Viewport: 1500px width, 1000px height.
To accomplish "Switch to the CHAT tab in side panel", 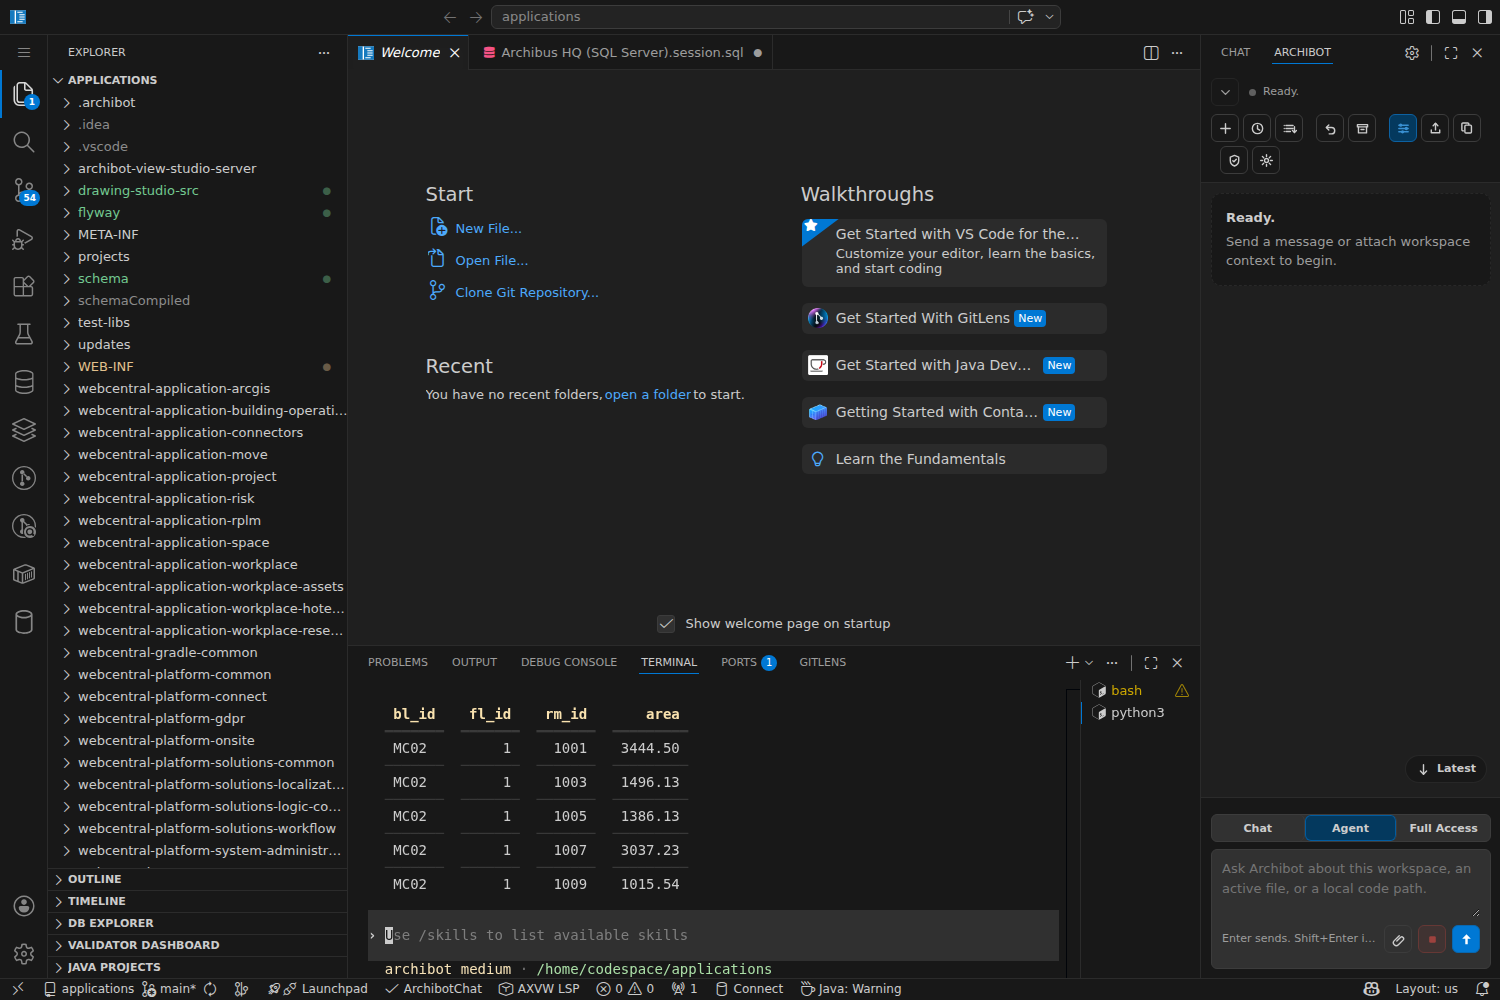I will (x=1235, y=53).
